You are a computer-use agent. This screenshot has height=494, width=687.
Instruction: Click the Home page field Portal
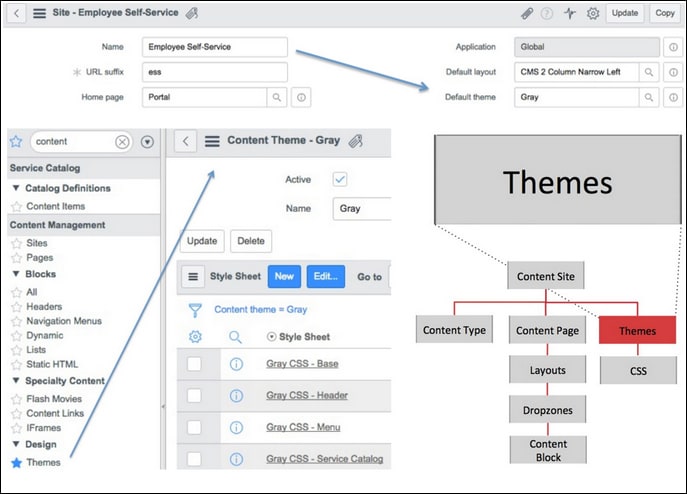pyautogui.click(x=204, y=97)
